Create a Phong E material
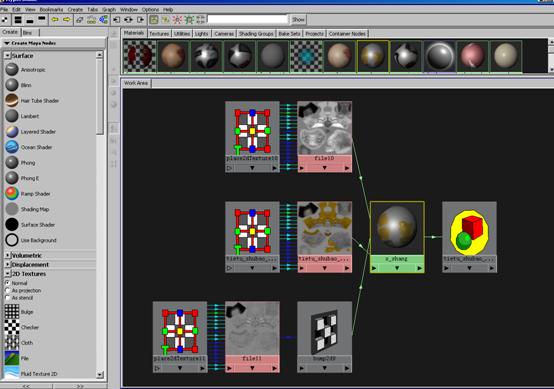 (30, 178)
